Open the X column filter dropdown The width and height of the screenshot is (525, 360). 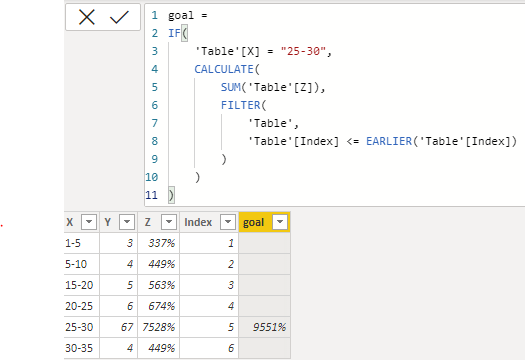click(89, 222)
